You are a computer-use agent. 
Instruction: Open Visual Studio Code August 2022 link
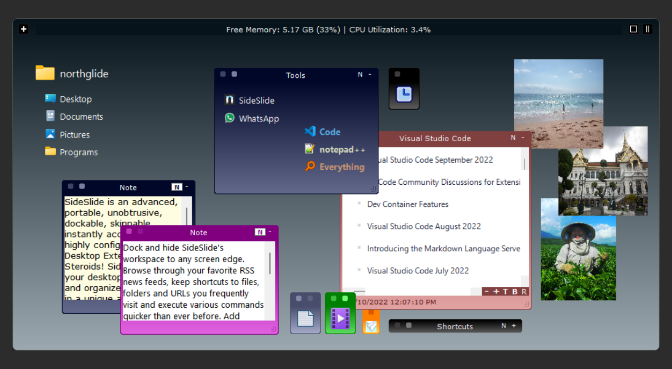(424, 226)
